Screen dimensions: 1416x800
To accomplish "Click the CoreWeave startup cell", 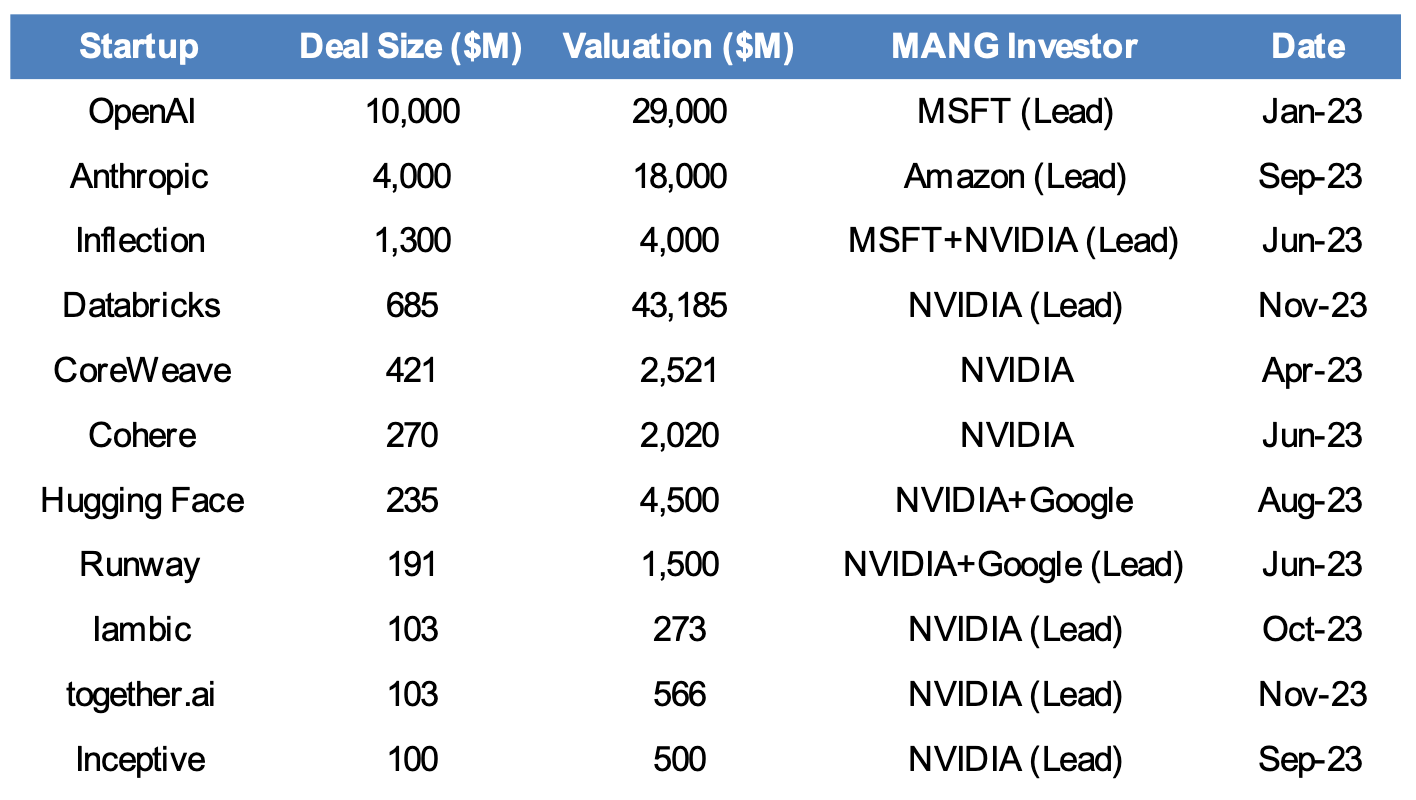I will pyautogui.click(x=142, y=370).
